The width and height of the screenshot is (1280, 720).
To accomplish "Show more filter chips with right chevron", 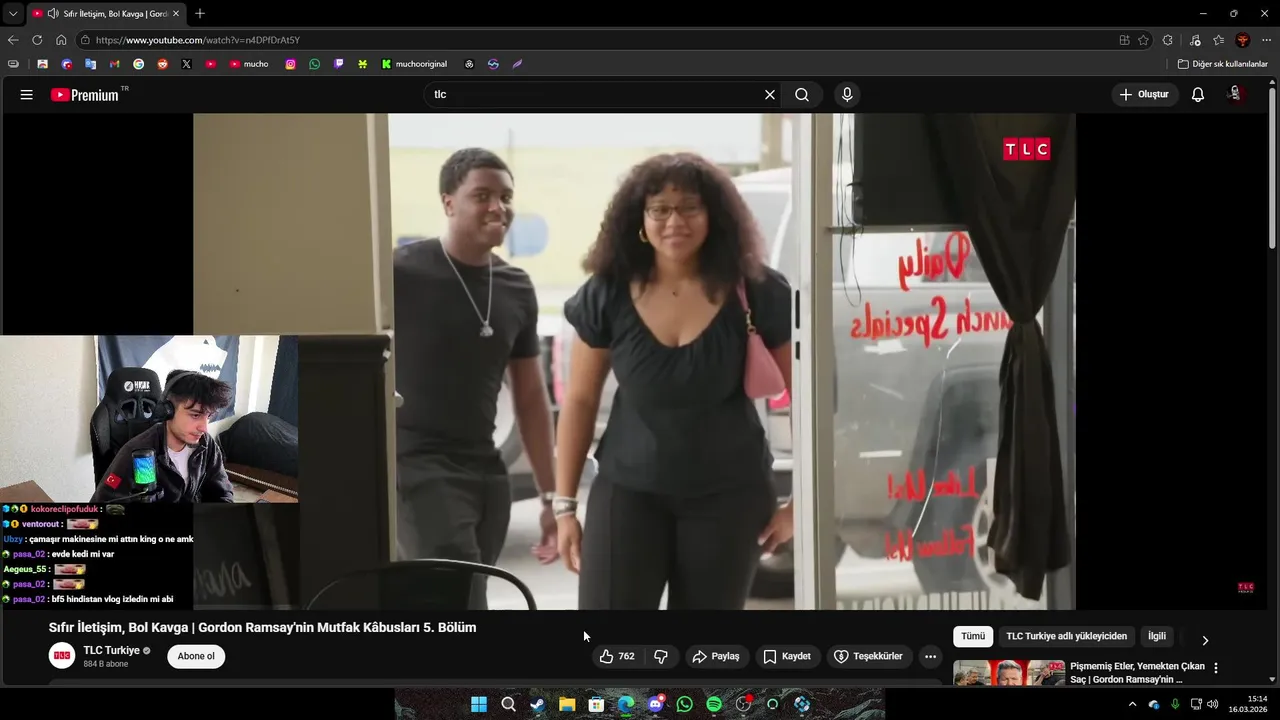I will (x=1205, y=640).
